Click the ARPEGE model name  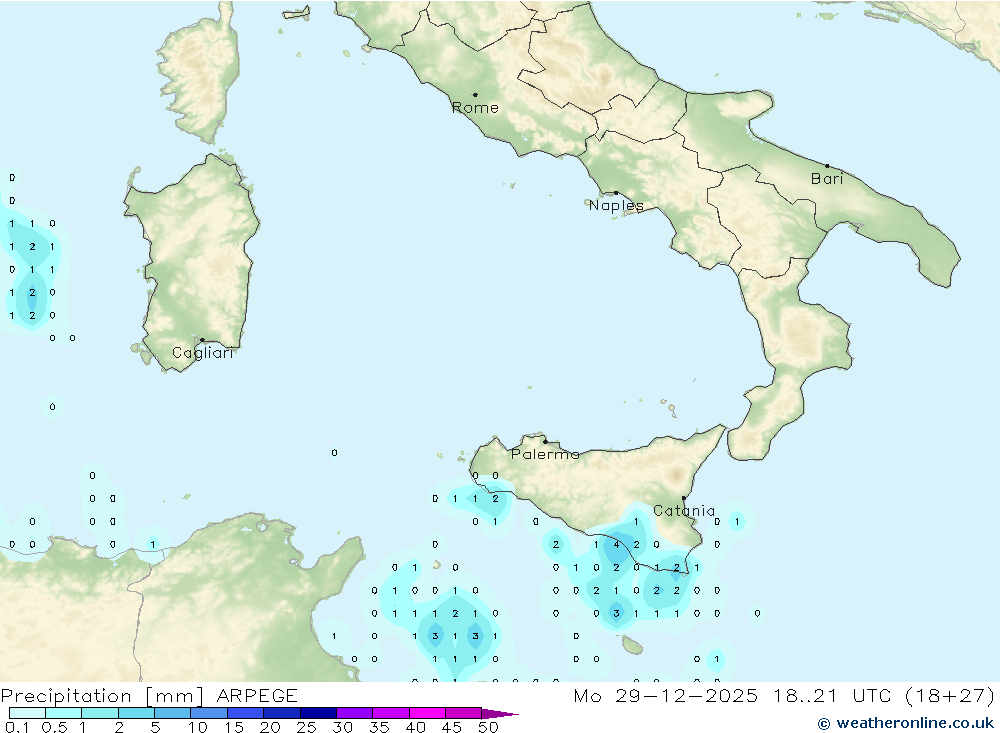[257, 696]
